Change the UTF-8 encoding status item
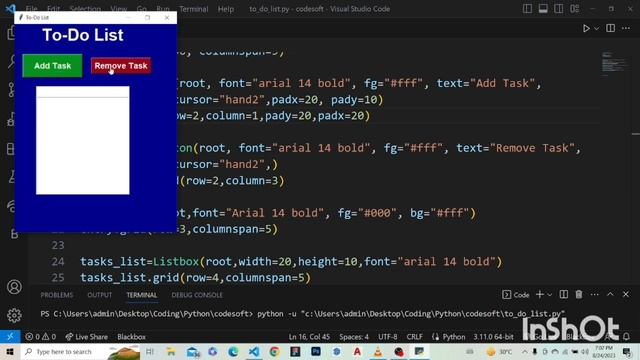This screenshot has width=640, height=360. click(387, 337)
